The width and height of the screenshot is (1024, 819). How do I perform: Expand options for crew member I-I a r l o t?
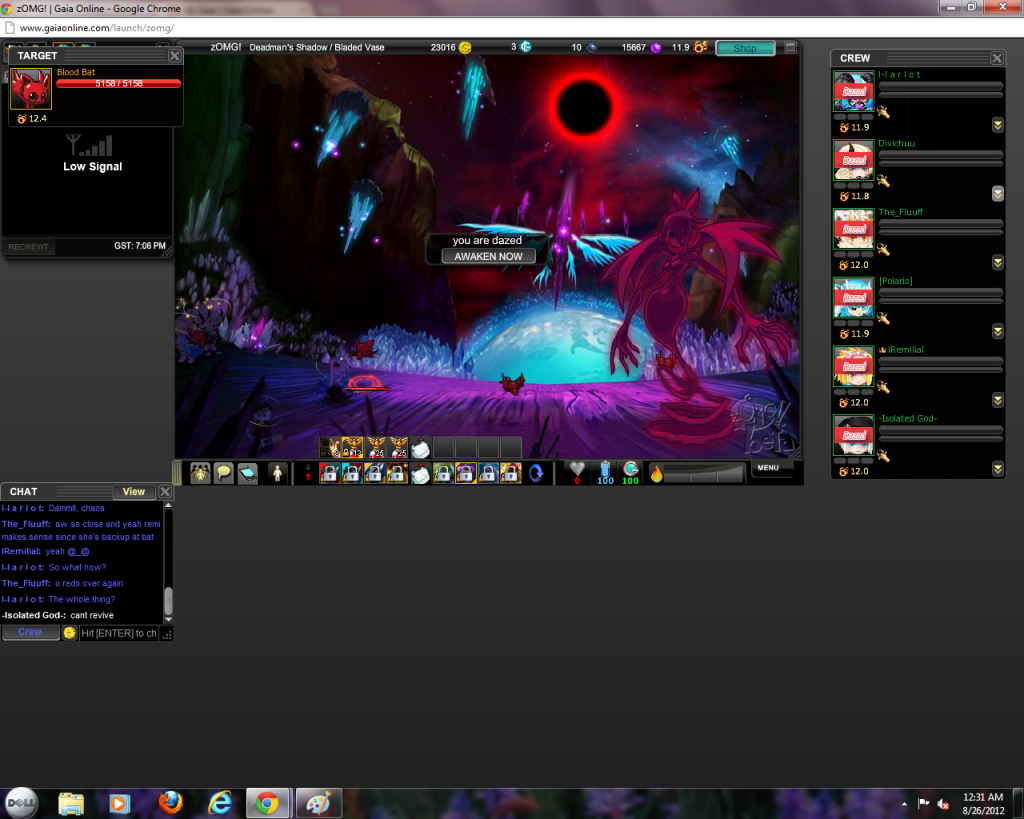point(997,125)
